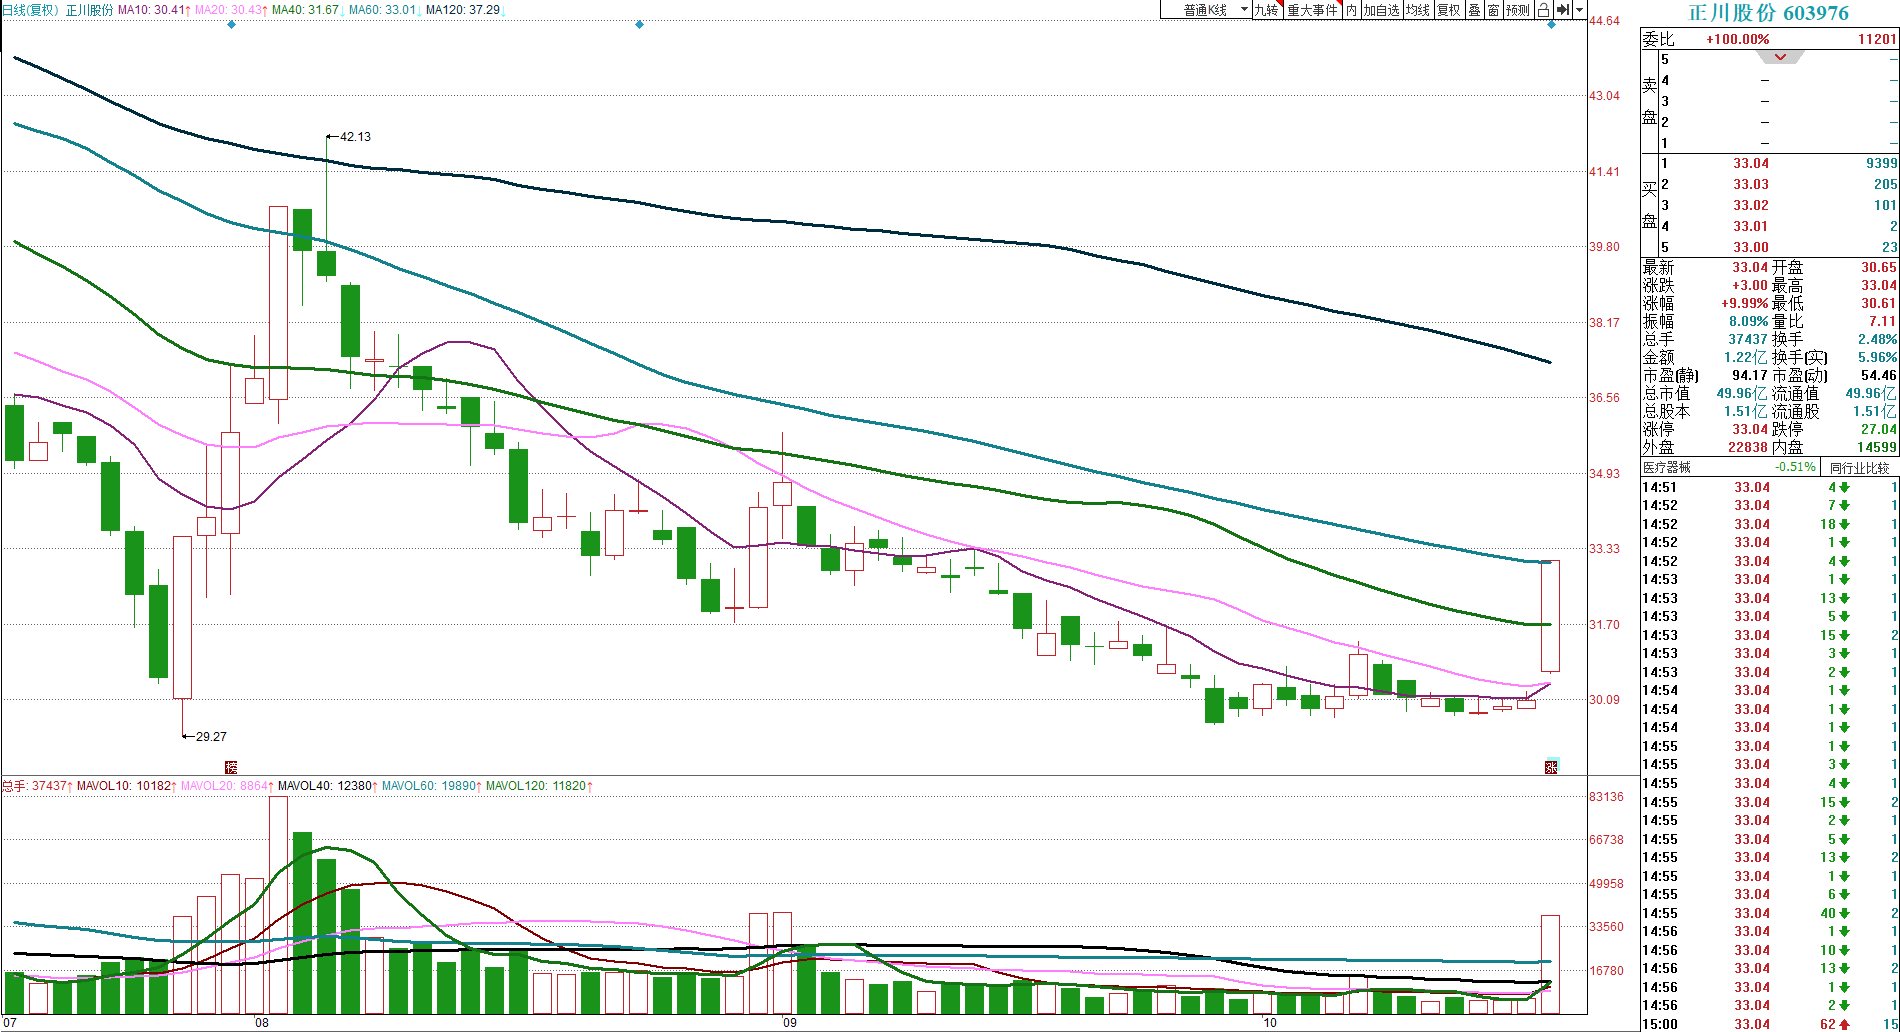The image size is (1900, 1032).
Task: Open 同行业比较 industry comparison
Action: pyautogui.click(x=1859, y=468)
